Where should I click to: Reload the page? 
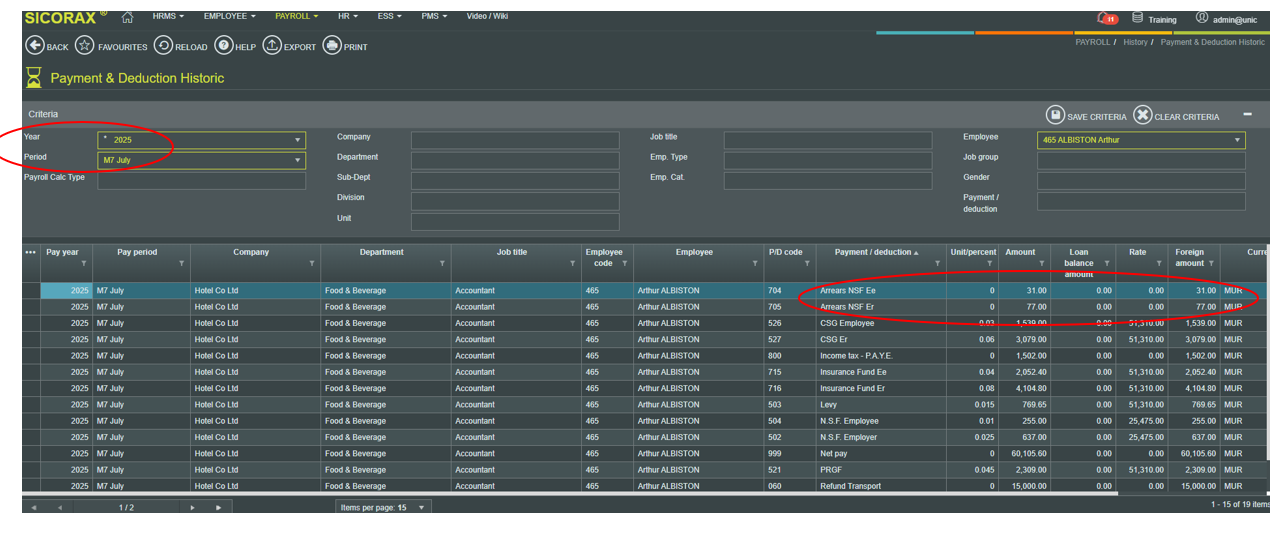point(162,46)
